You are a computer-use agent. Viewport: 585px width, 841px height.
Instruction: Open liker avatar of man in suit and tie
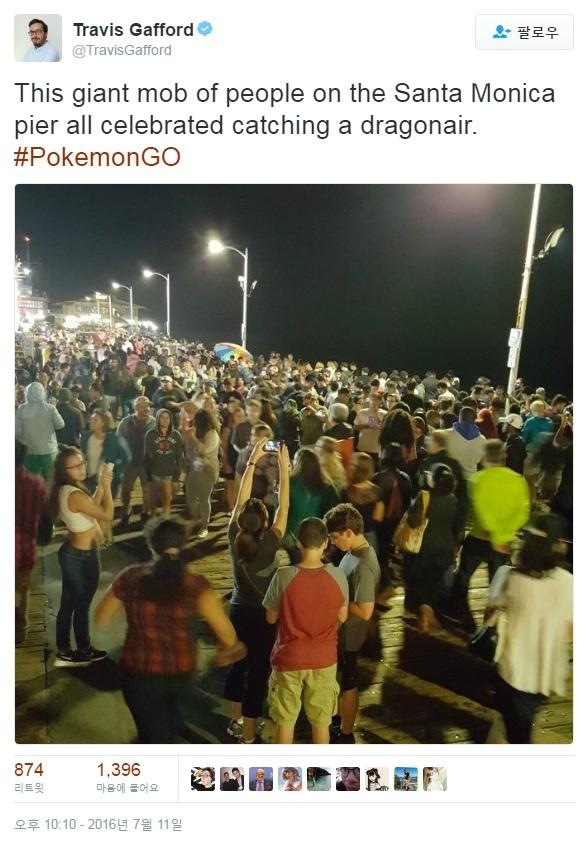[x=261, y=779]
